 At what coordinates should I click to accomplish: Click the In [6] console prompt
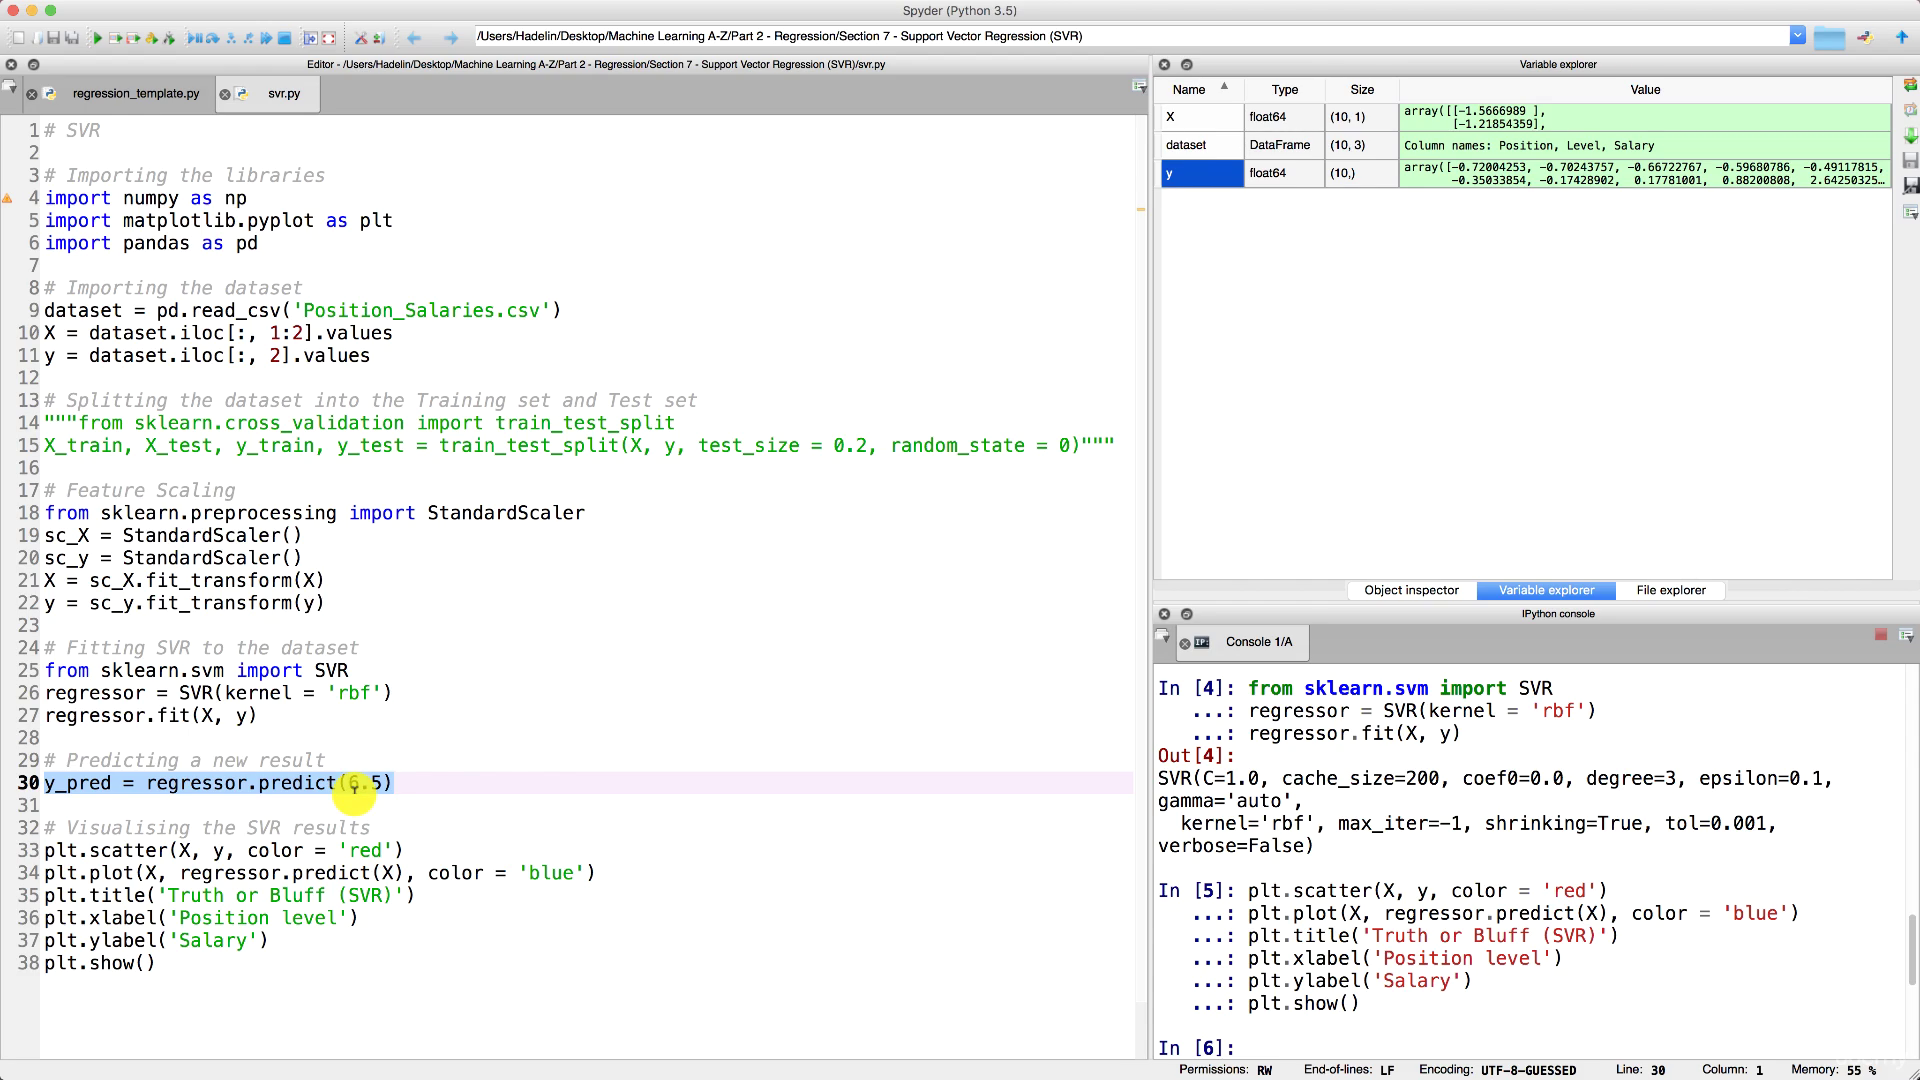pos(1197,1048)
